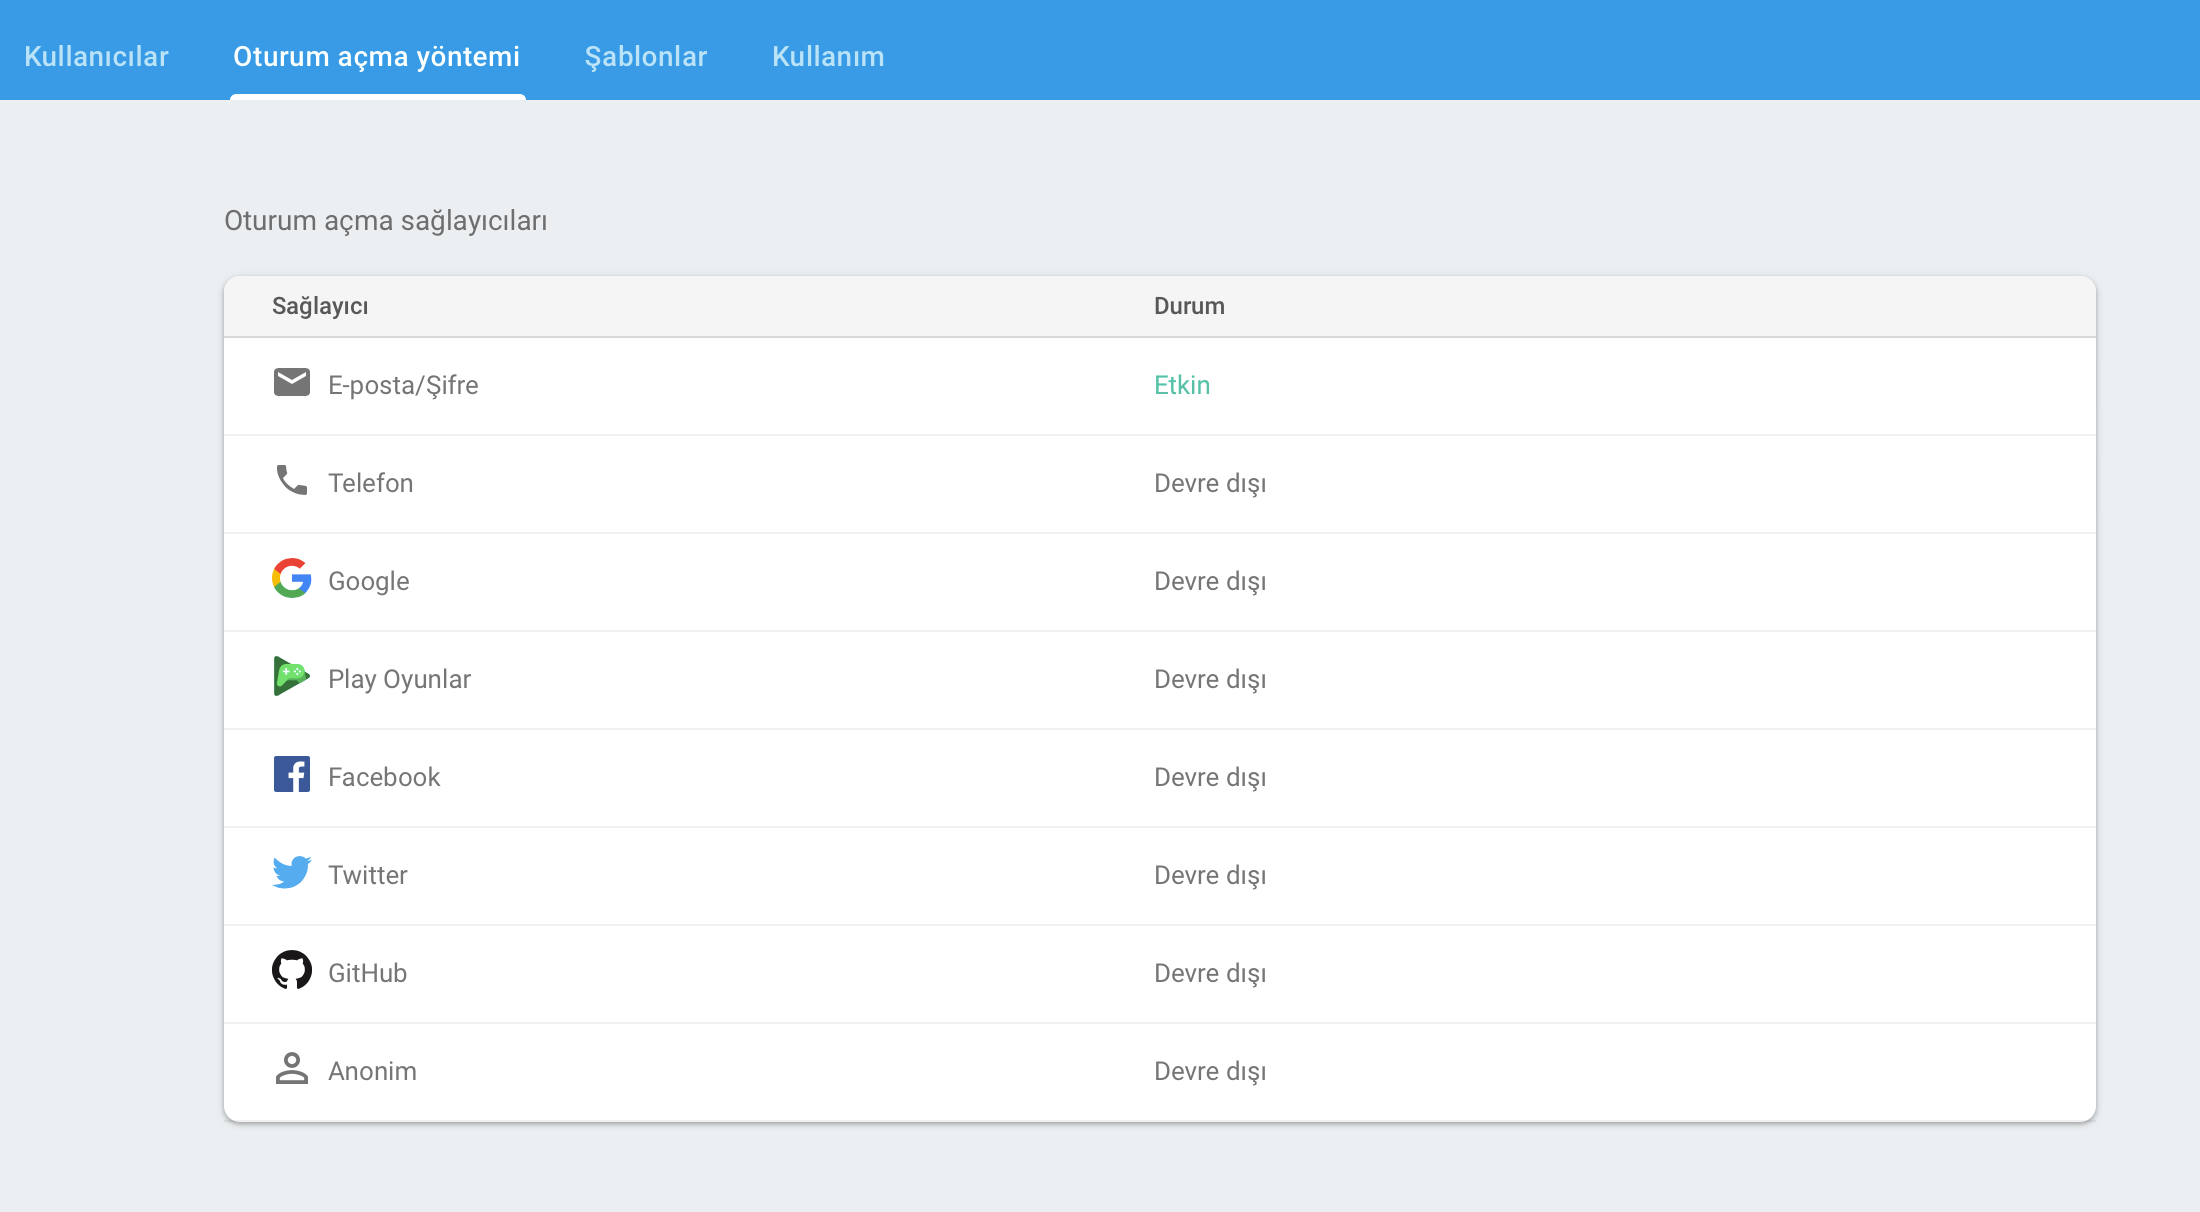Select the Google provider label
The width and height of the screenshot is (2200, 1212).
[x=369, y=581]
